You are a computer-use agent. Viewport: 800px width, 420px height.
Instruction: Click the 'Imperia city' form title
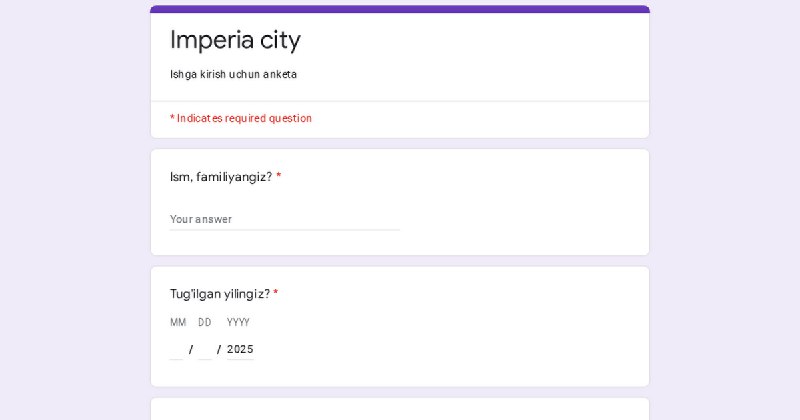235,40
